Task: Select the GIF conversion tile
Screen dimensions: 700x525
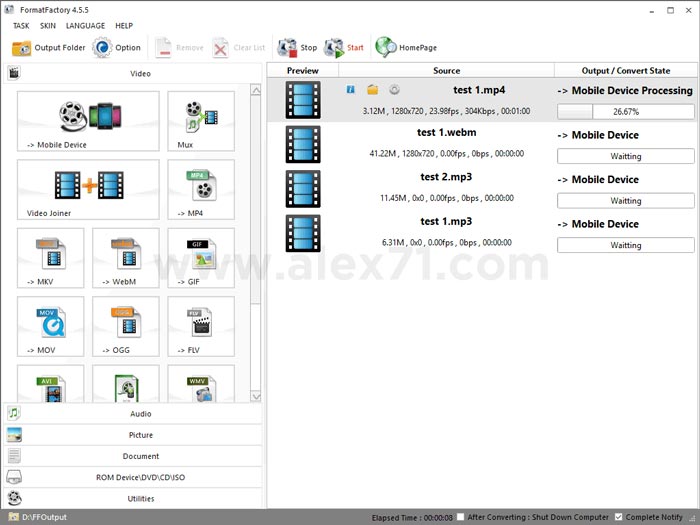Action: [x=201, y=258]
